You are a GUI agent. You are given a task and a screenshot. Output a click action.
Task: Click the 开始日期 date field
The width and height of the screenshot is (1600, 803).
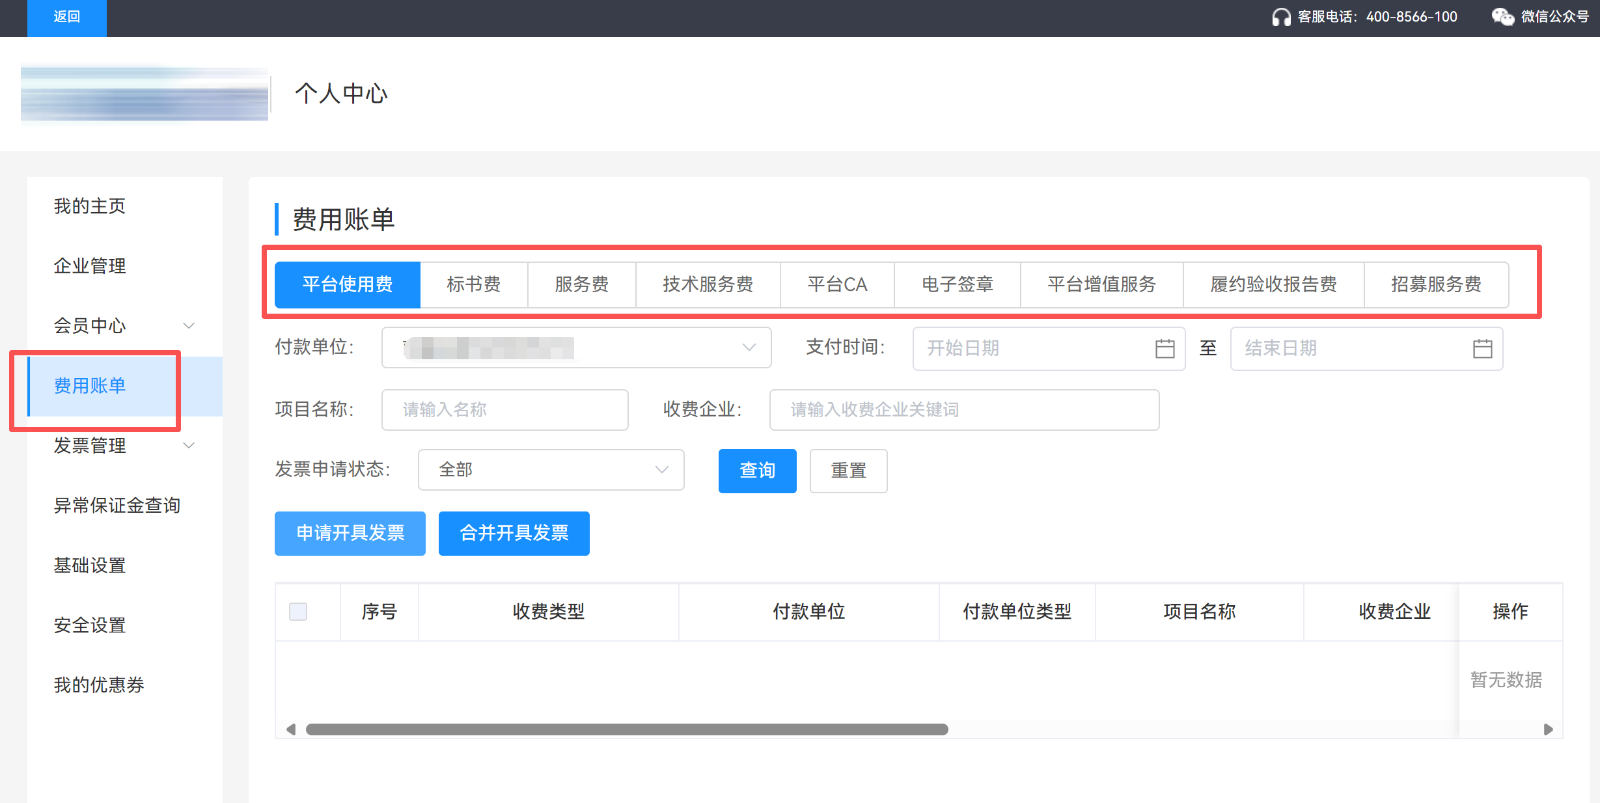[1049, 349]
